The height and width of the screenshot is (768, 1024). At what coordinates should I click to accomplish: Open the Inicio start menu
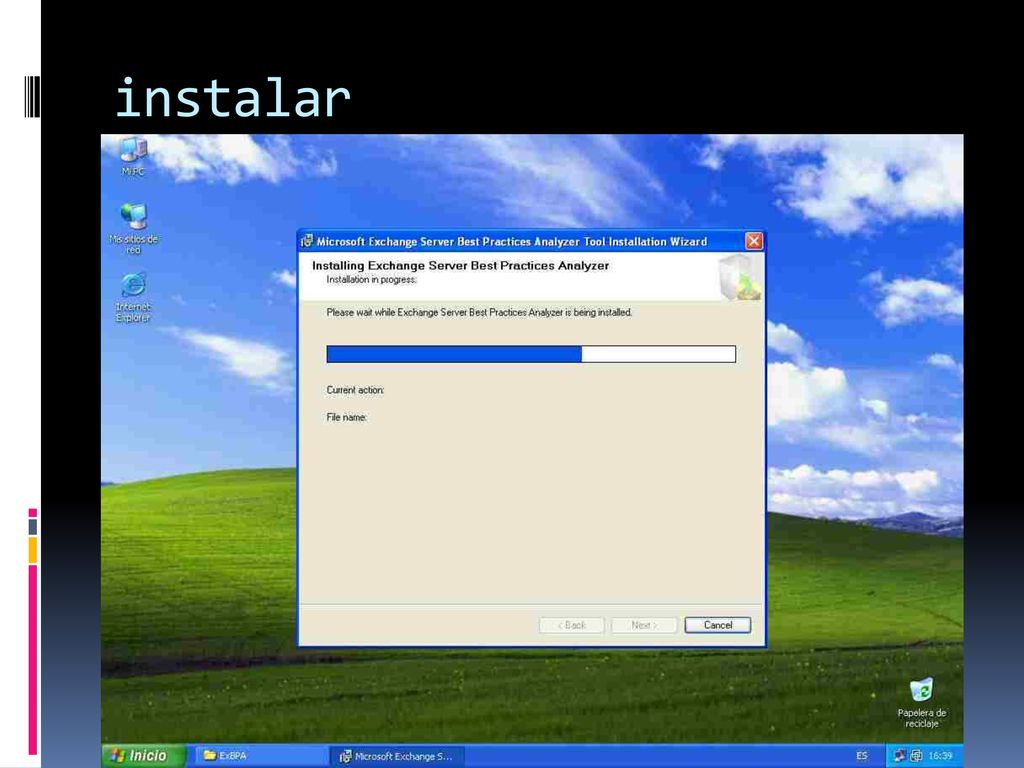(144, 756)
